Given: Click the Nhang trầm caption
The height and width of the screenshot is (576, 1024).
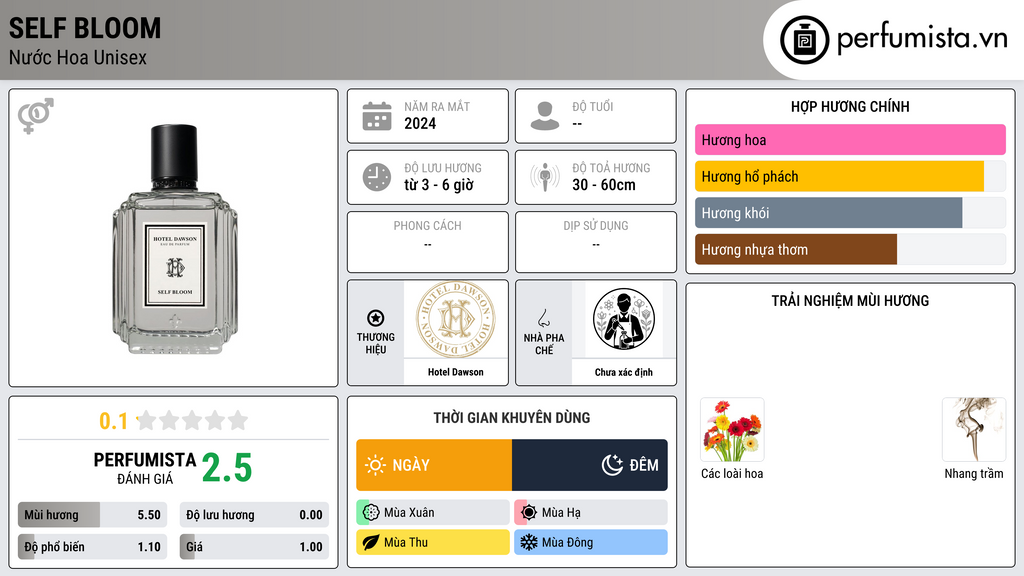Looking at the screenshot, I should tap(974, 473).
